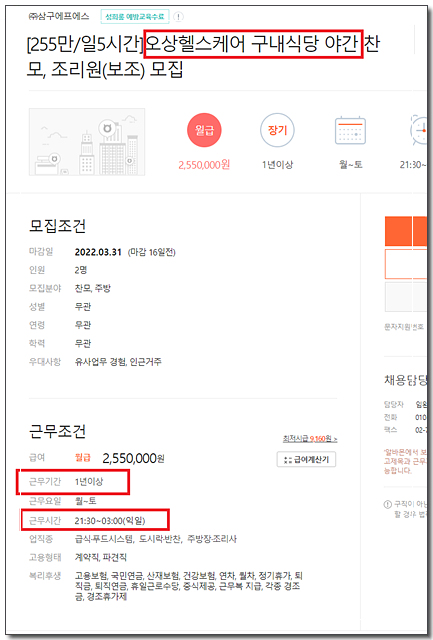Open the 최저시급 9,160원 link
433x640 pixels.
click(x=310, y=439)
